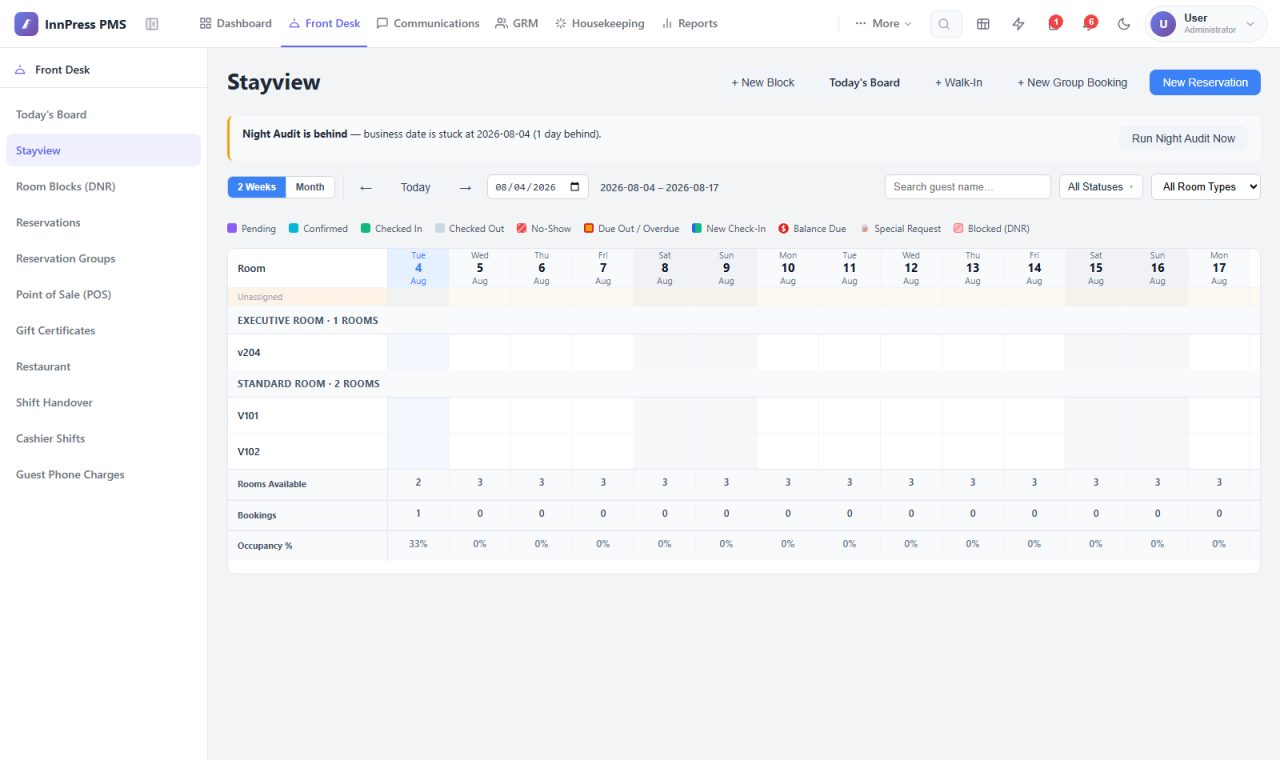Click the Front Desk header icon in the sidebar
Screen dimensions: 1280x760
[20, 70]
